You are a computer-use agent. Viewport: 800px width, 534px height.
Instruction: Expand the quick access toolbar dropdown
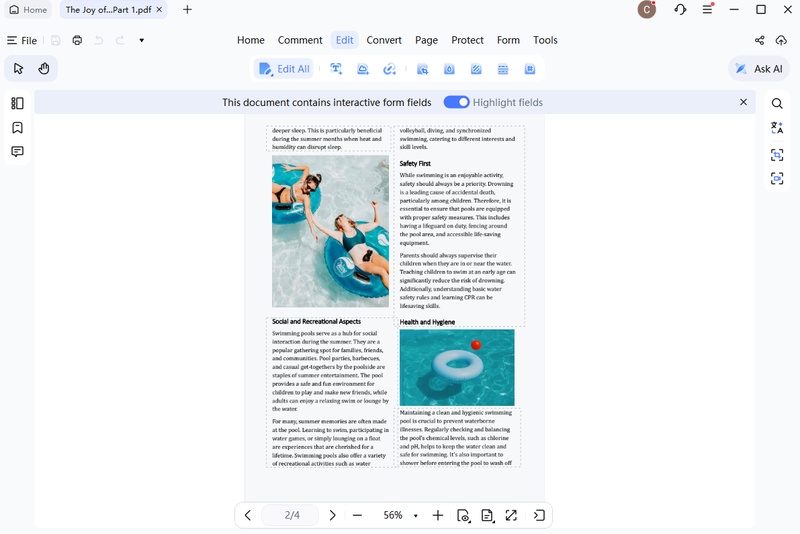pos(141,40)
